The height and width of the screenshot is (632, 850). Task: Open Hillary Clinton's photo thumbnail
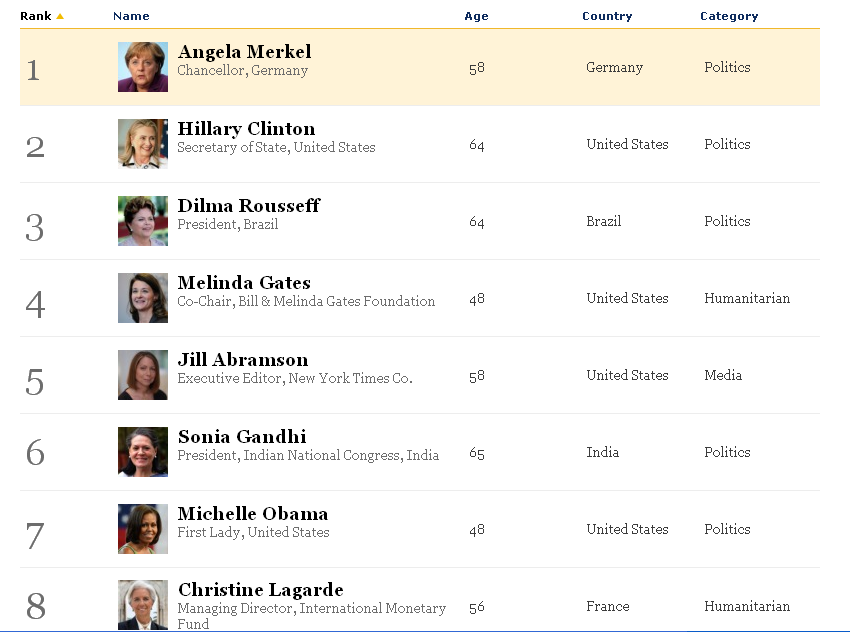pyautogui.click(x=143, y=144)
